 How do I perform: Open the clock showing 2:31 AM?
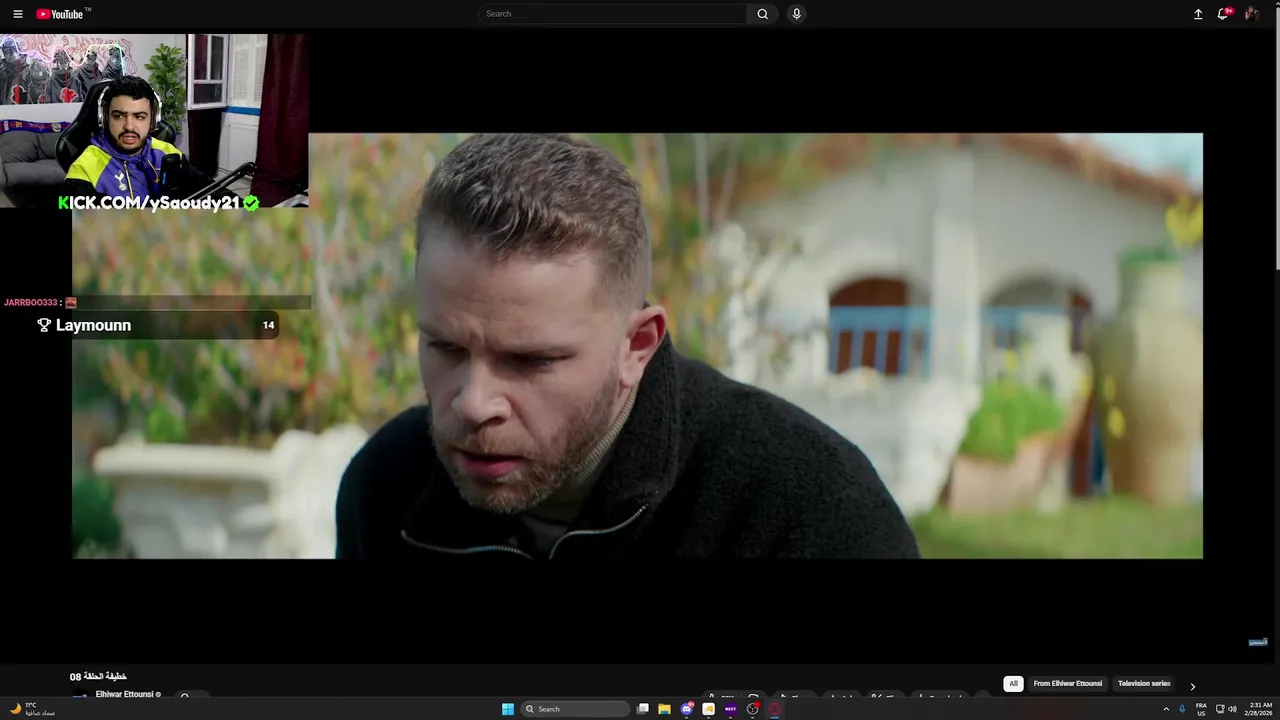click(x=1260, y=709)
